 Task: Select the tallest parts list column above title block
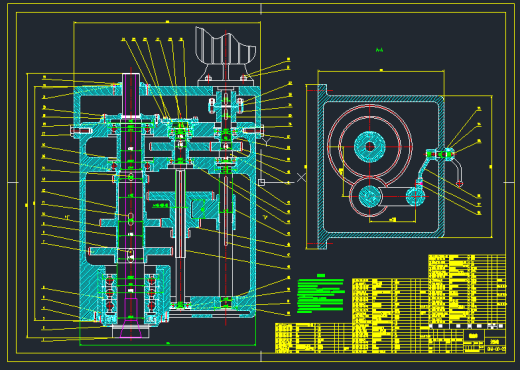[467, 289]
